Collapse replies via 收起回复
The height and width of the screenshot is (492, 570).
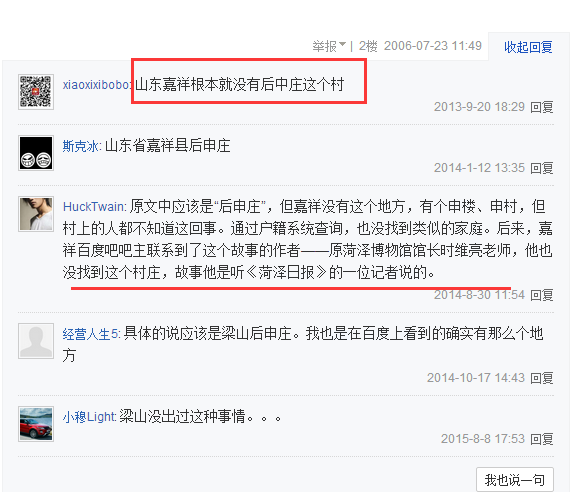(x=528, y=47)
